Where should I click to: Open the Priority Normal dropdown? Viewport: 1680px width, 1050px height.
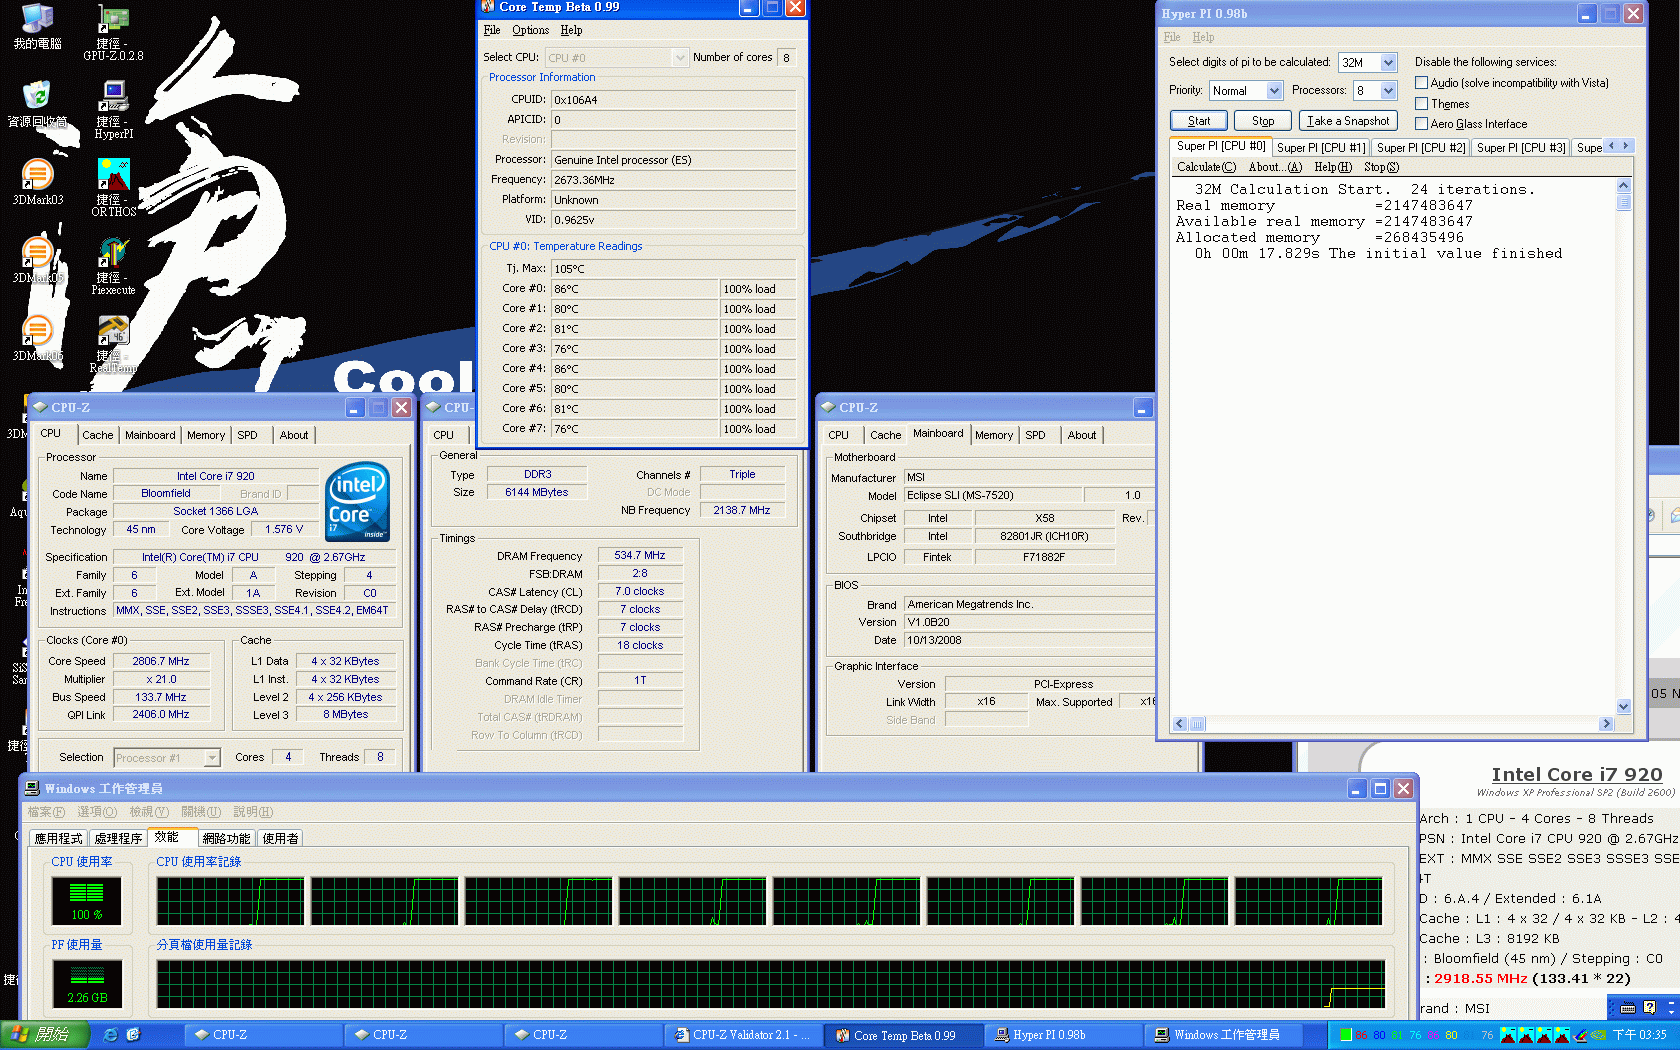(1274, 90)
